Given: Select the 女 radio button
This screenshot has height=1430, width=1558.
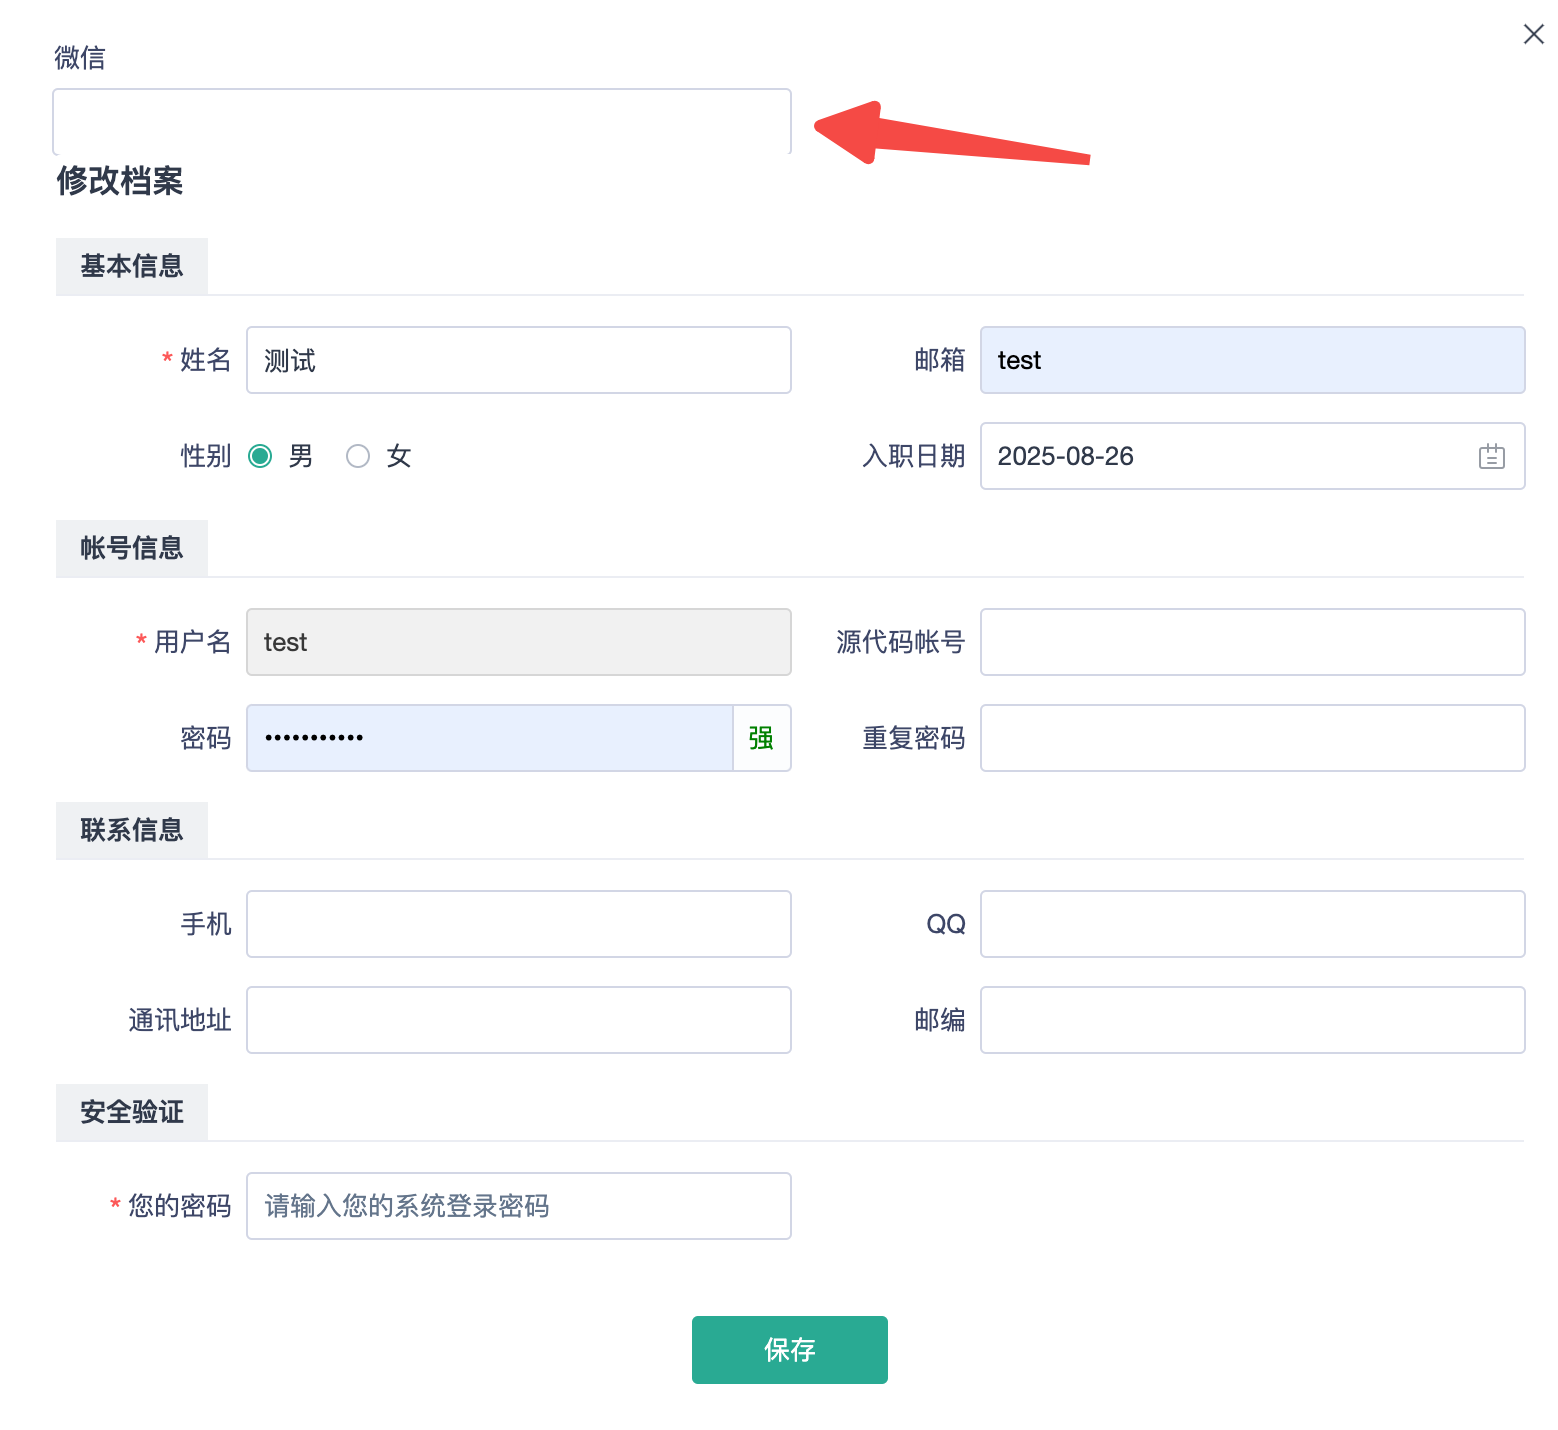Looking at the screenshot, I should 358,457.
